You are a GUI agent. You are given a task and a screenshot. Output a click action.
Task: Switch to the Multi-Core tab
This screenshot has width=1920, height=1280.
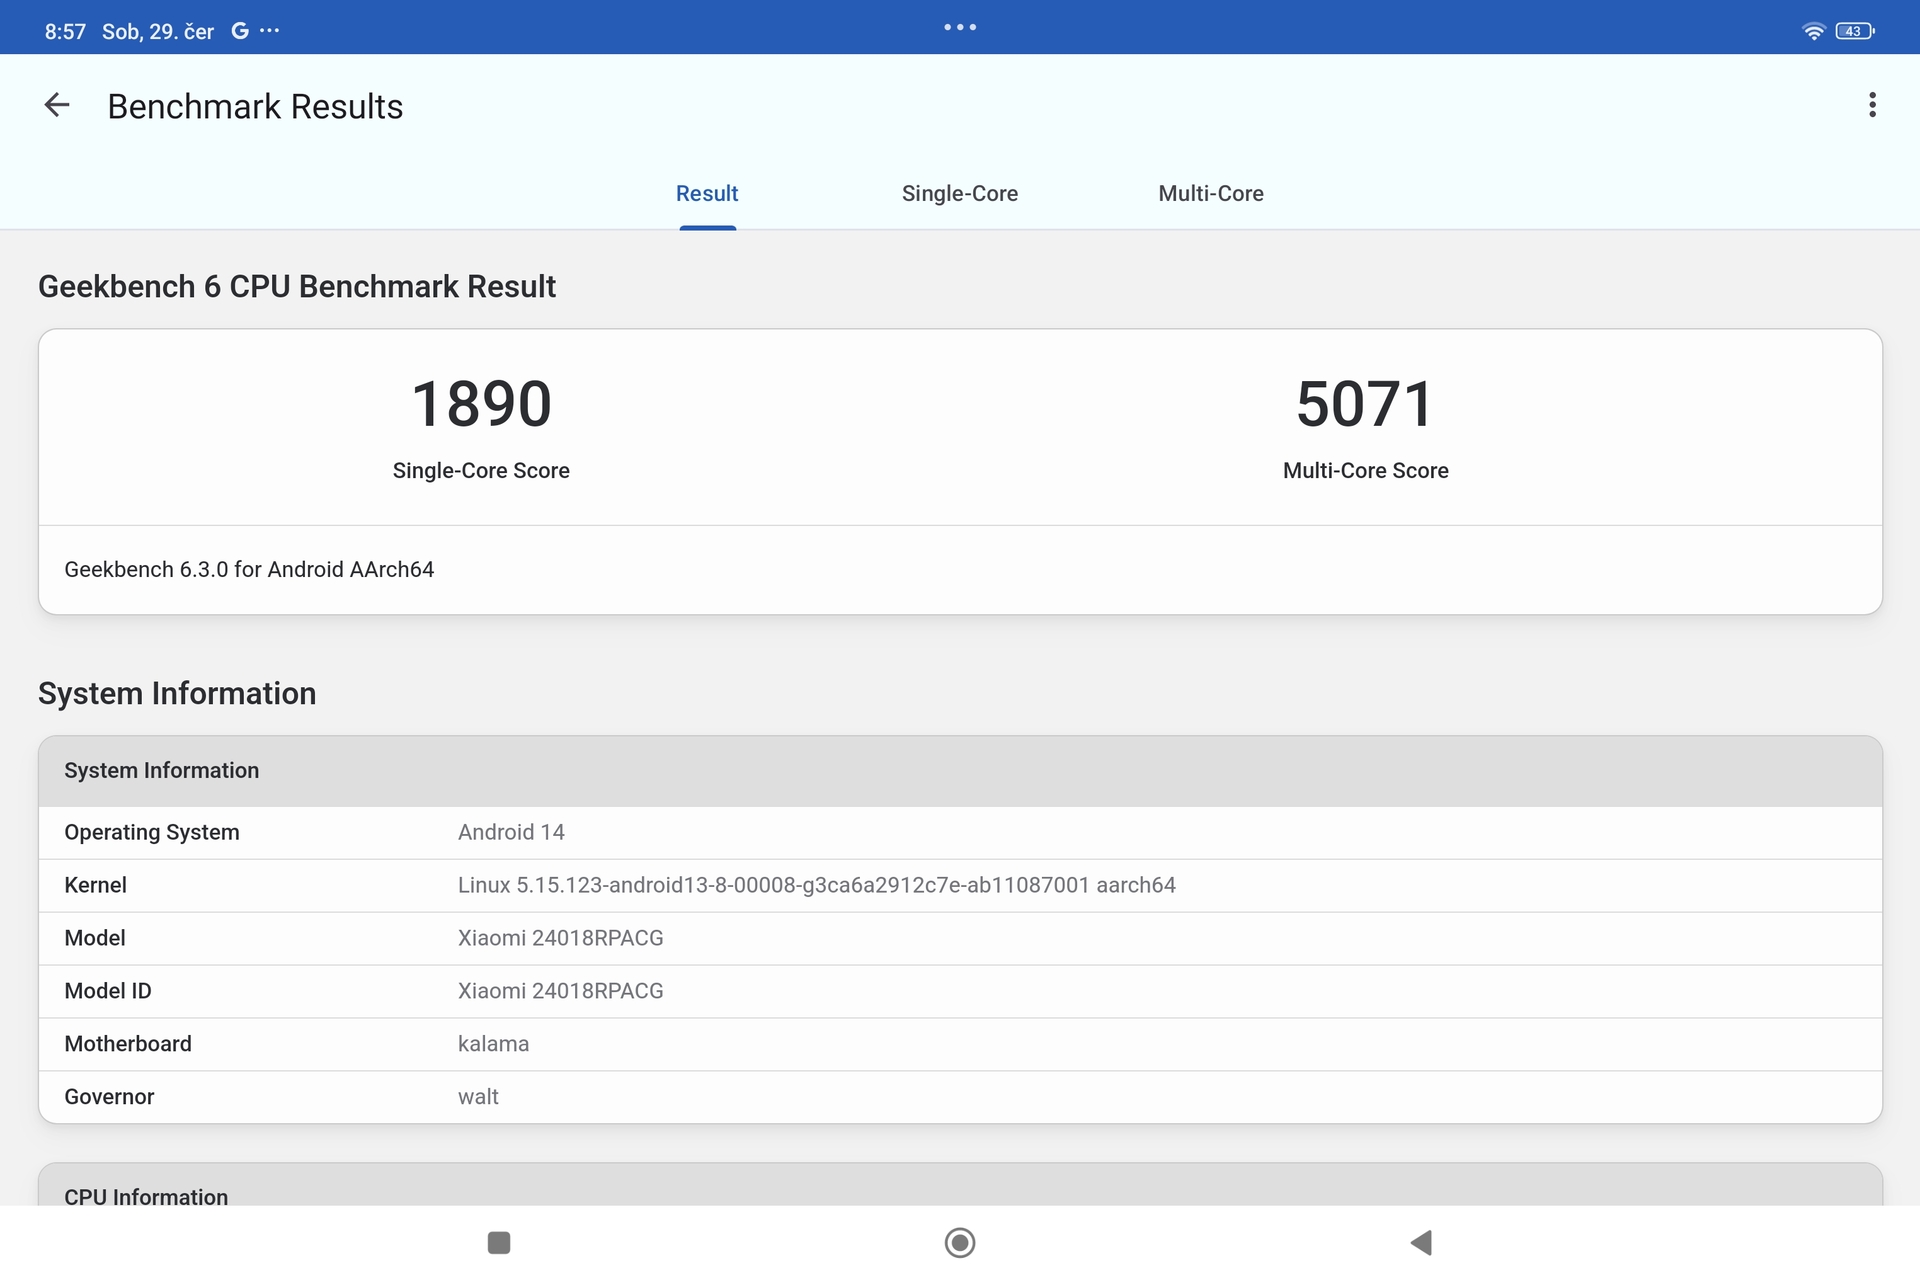coord(1210,193)
